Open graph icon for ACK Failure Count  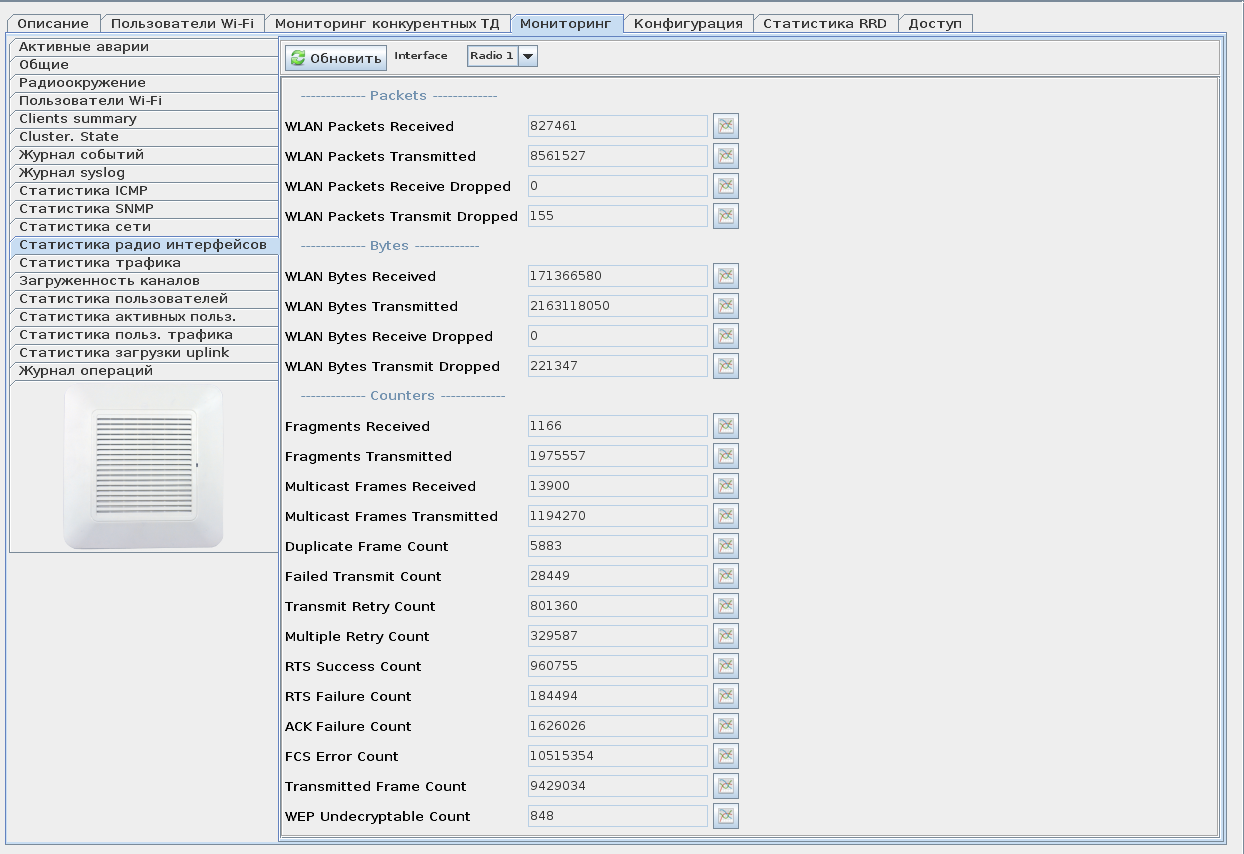725,726
